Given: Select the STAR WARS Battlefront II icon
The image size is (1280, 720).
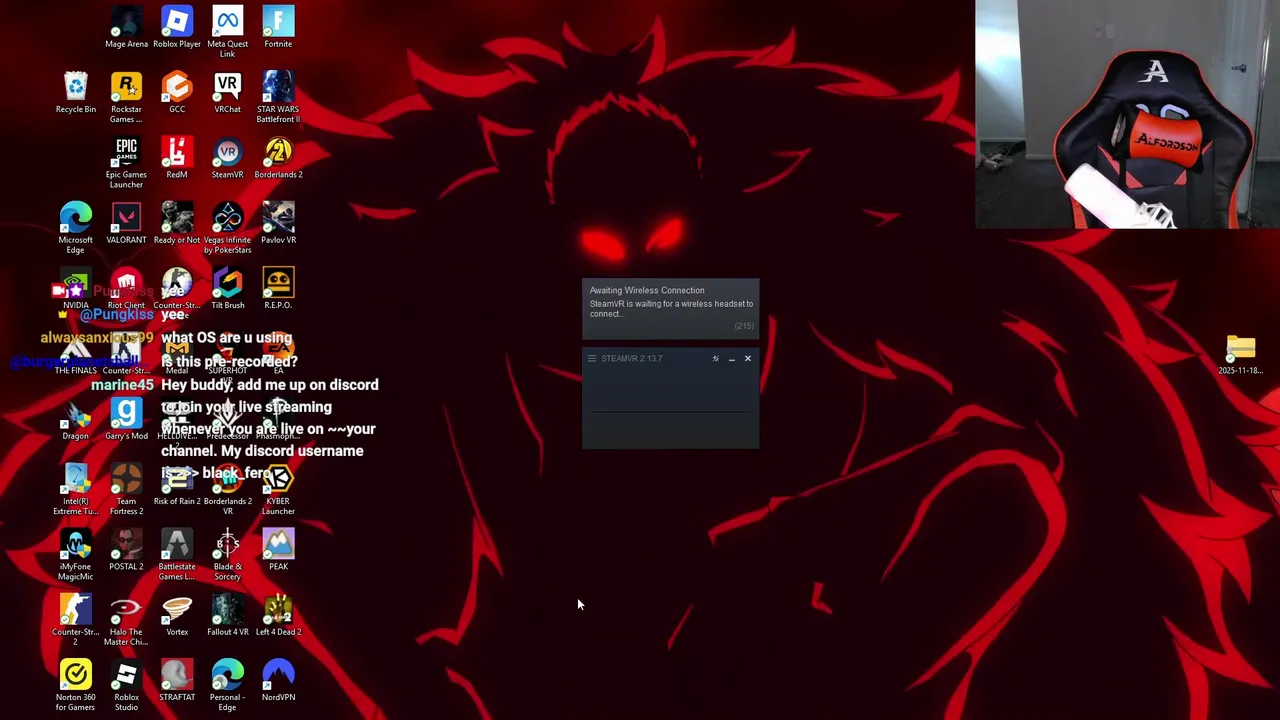Looking at the screenshot, I should [278, 98].
